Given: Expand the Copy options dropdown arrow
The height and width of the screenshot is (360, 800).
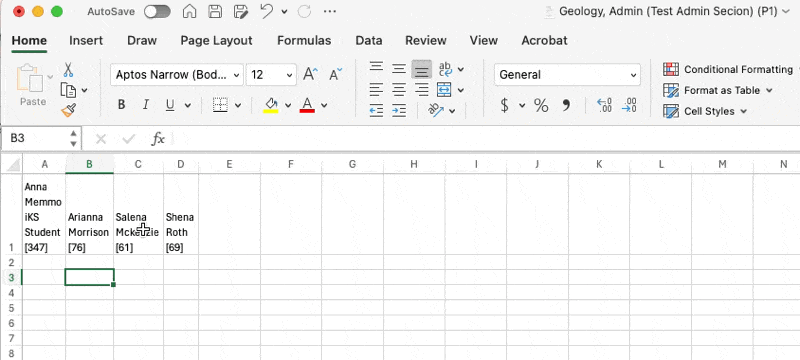Looking at the screenshot, I should pos(85,90).
